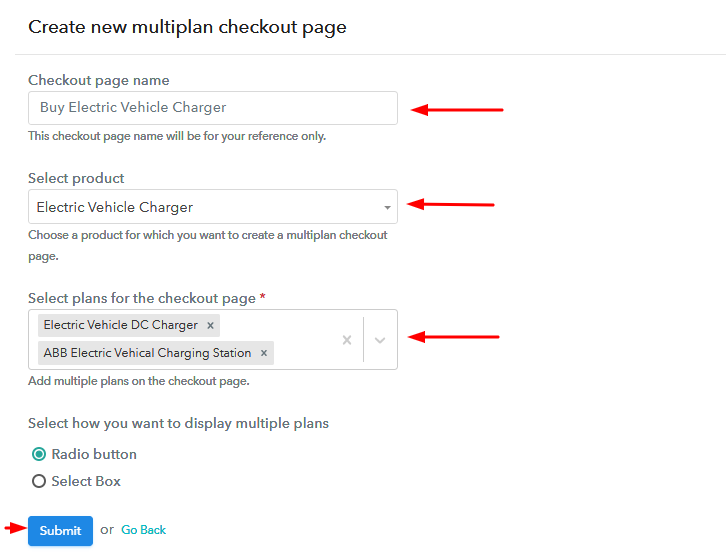Follow the Go Back link
The height and width of the screenshot is (557, 726).
[144, 530]
